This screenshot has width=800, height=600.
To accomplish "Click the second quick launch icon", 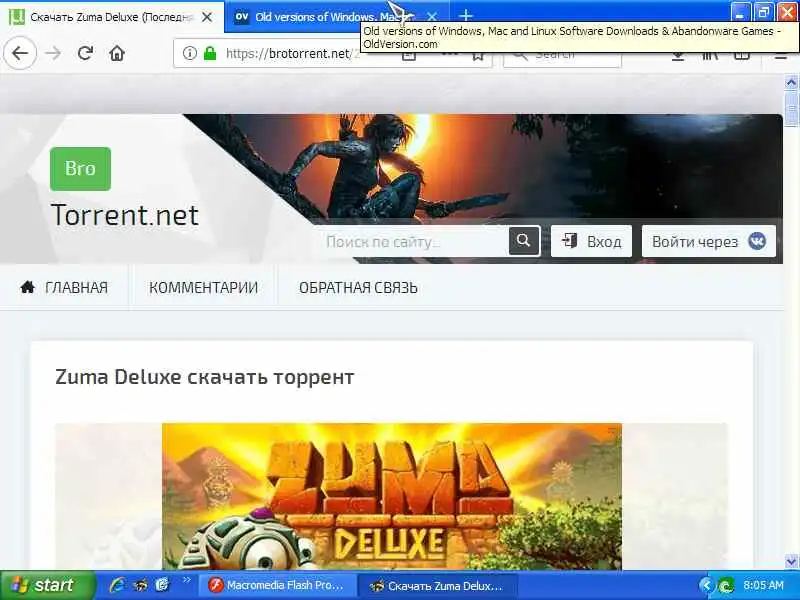I will (140, 585).
